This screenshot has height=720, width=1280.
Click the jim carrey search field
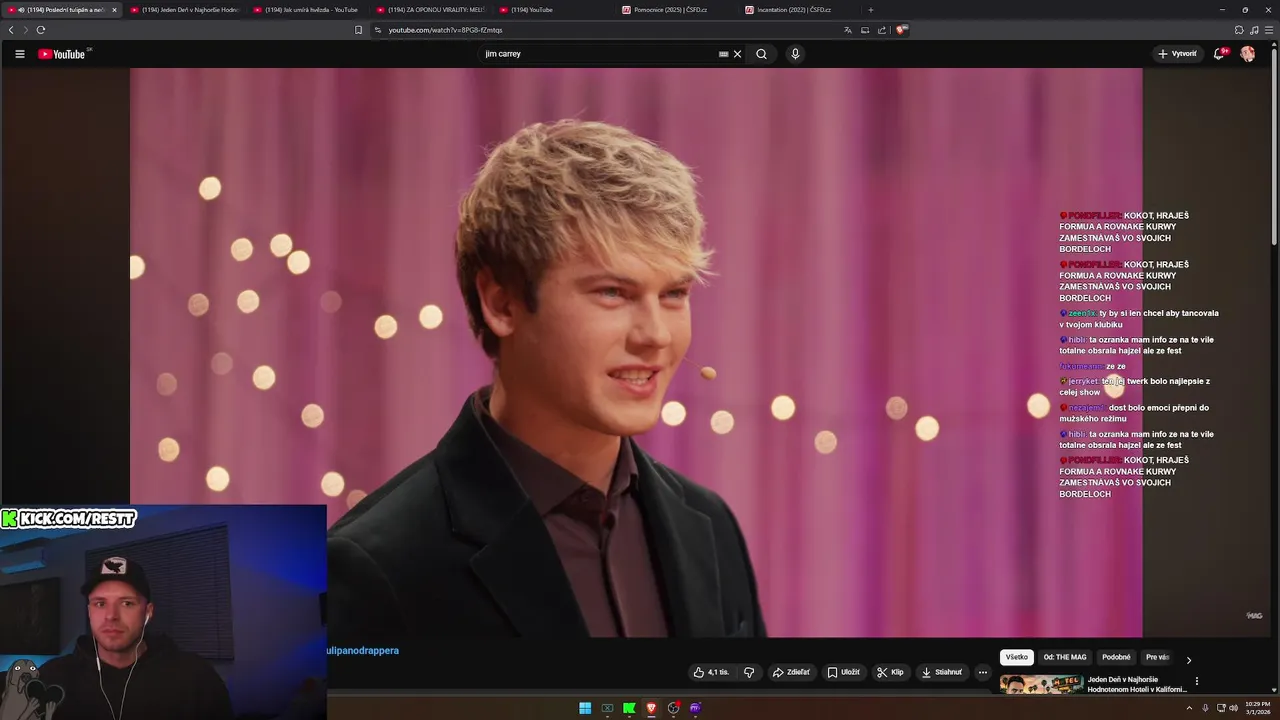[600, 54]
